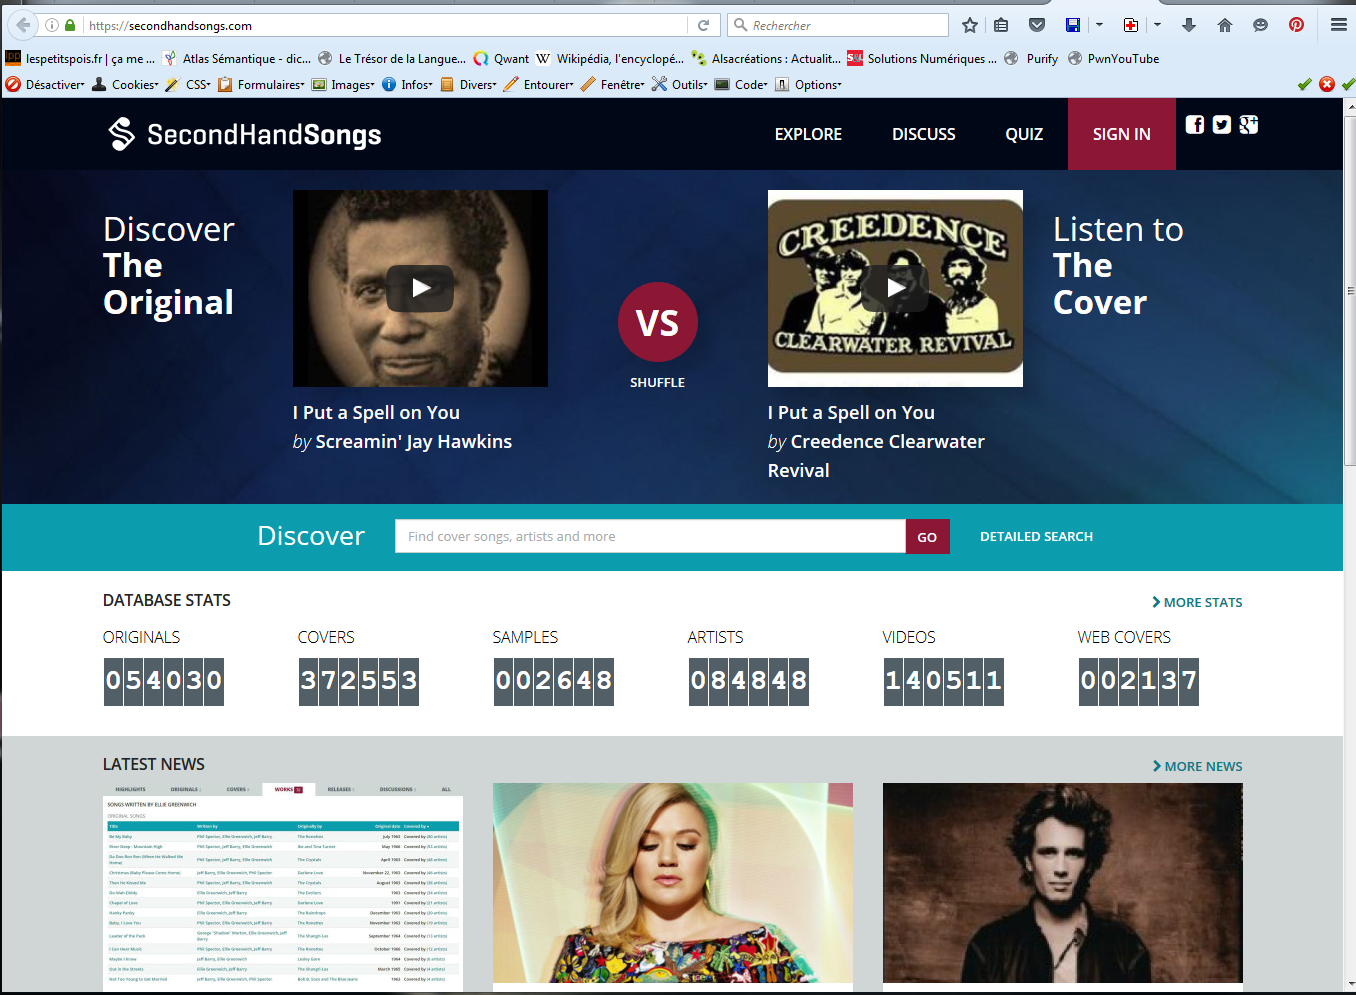Click the browser address bar URL
Viewport: 1356px width, 995px height.
coord(170,25)
